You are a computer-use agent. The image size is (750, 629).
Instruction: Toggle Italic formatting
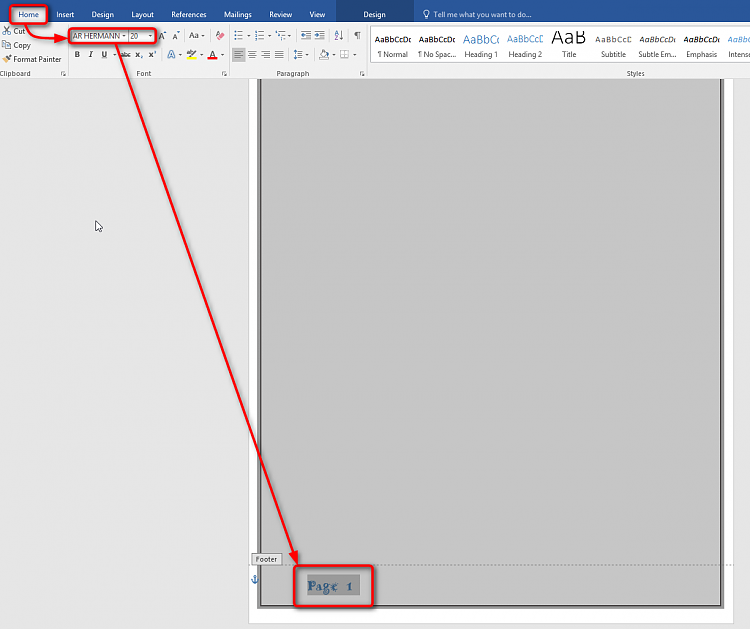tap(90, 55)
